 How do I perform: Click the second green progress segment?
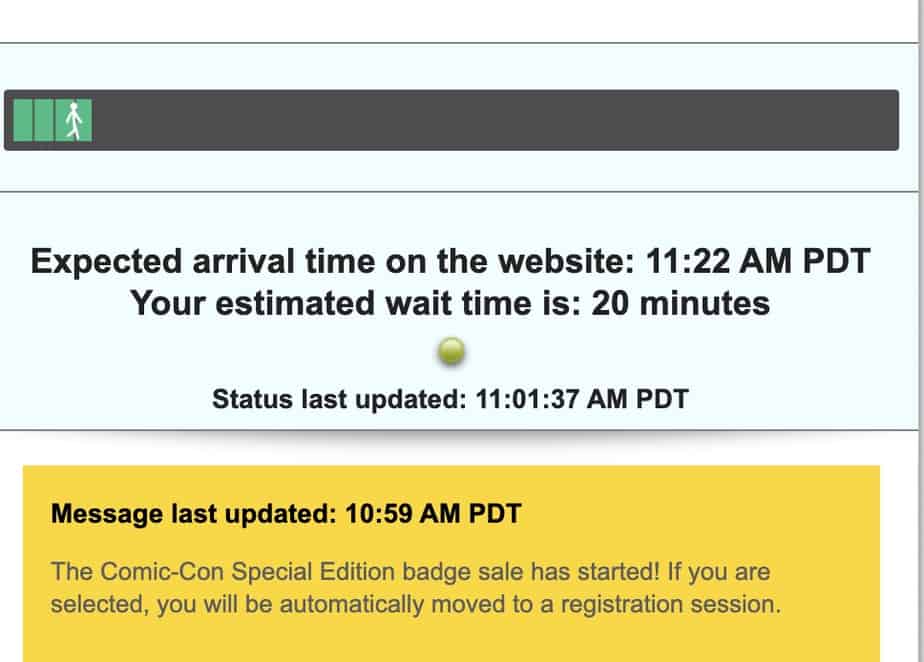coord(44,121)
